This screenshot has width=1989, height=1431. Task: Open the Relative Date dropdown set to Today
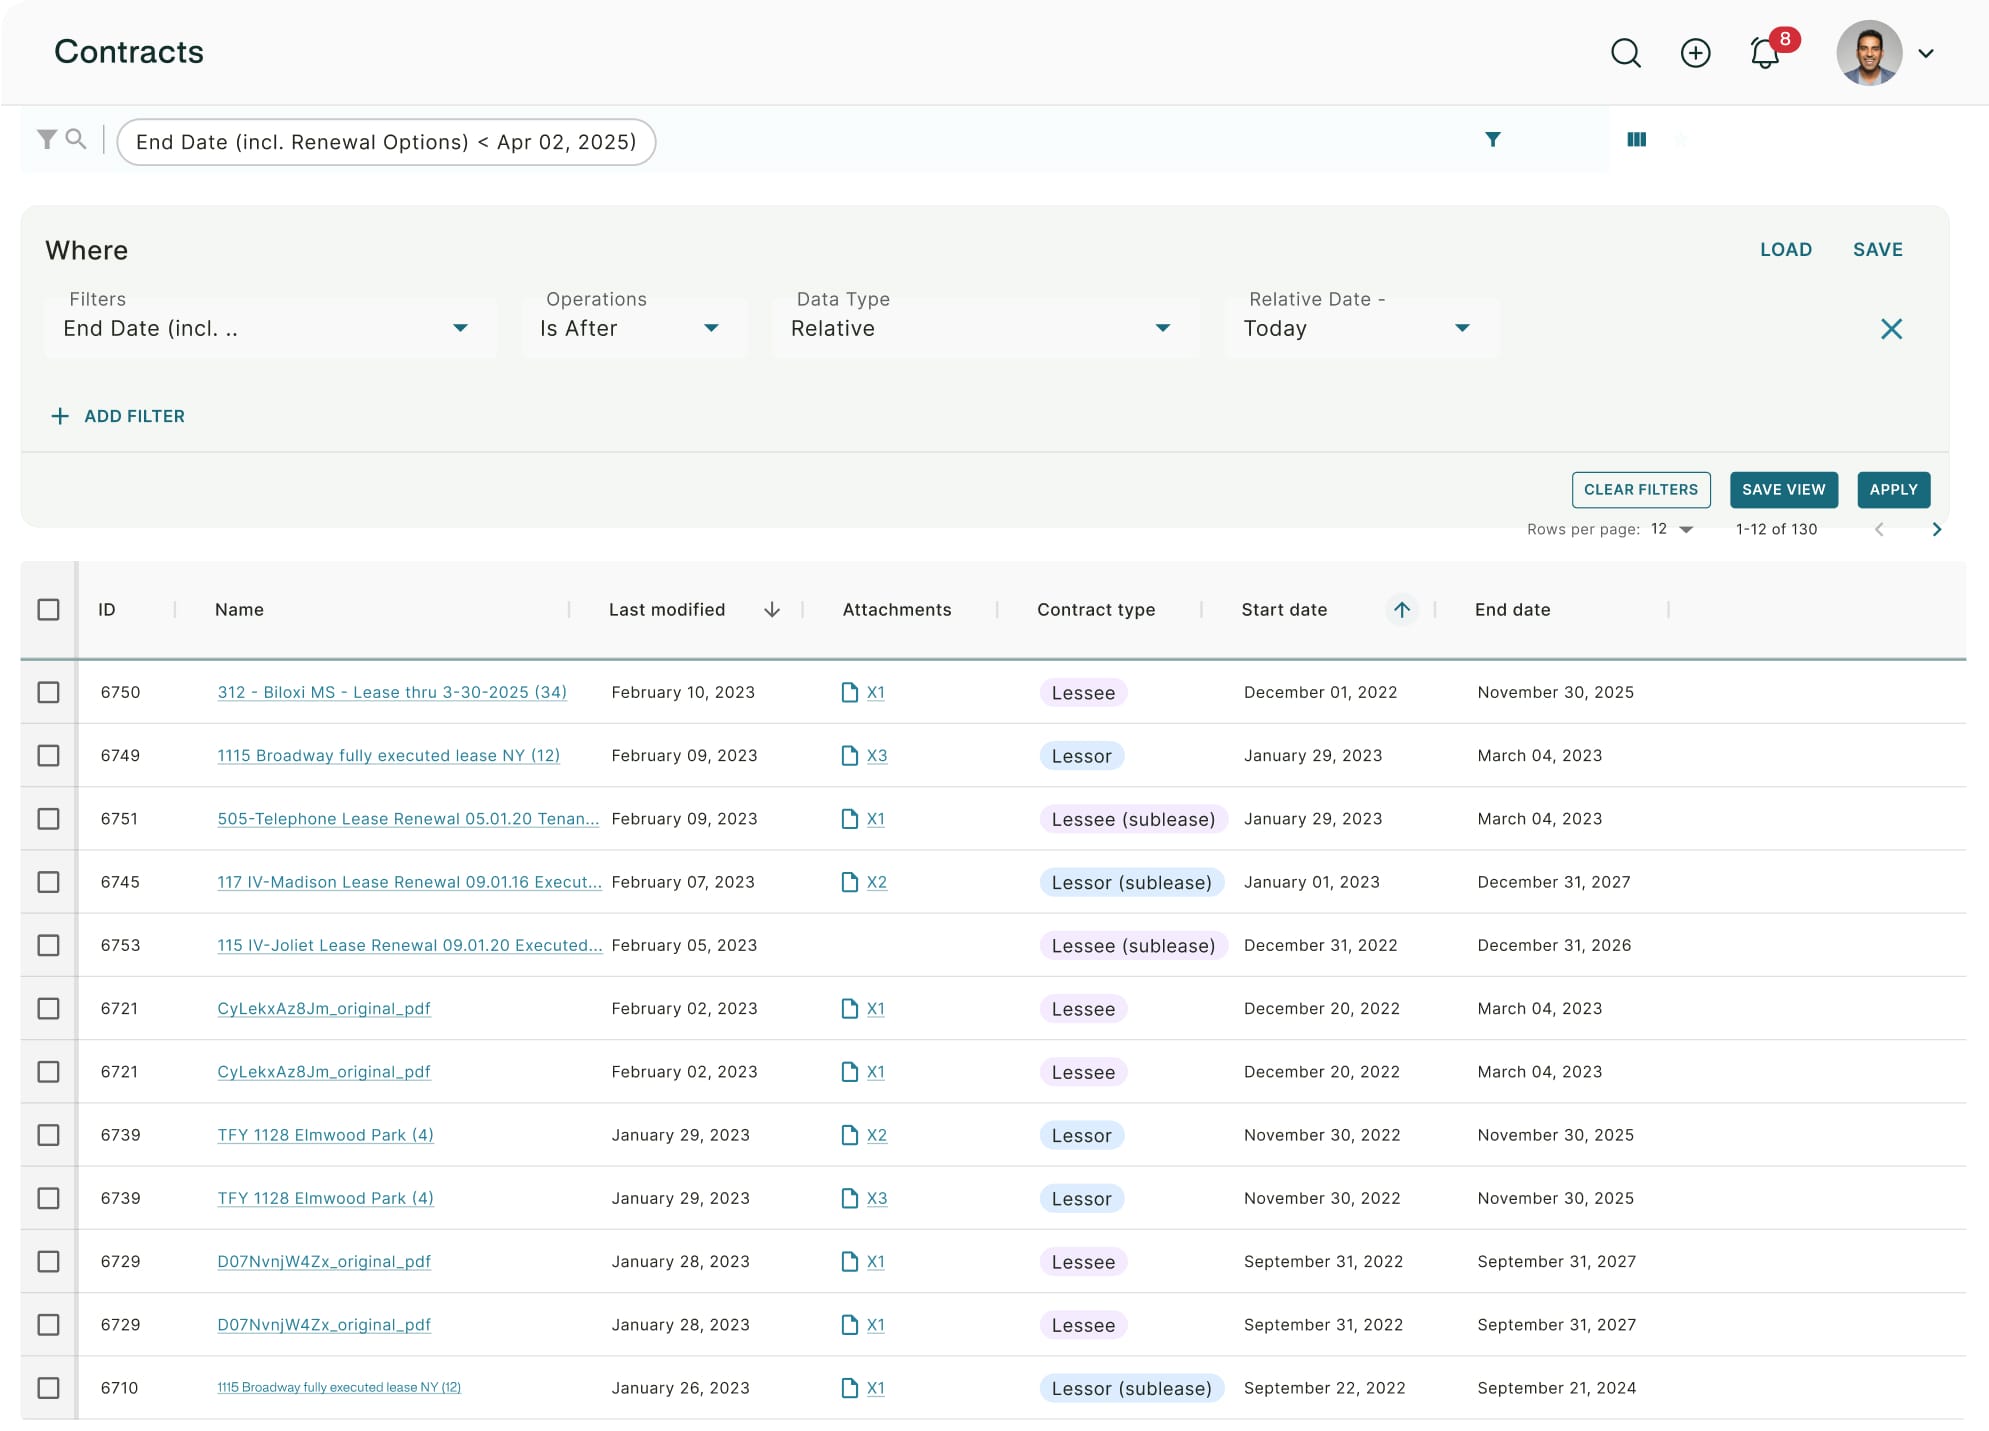point(1361,328)
